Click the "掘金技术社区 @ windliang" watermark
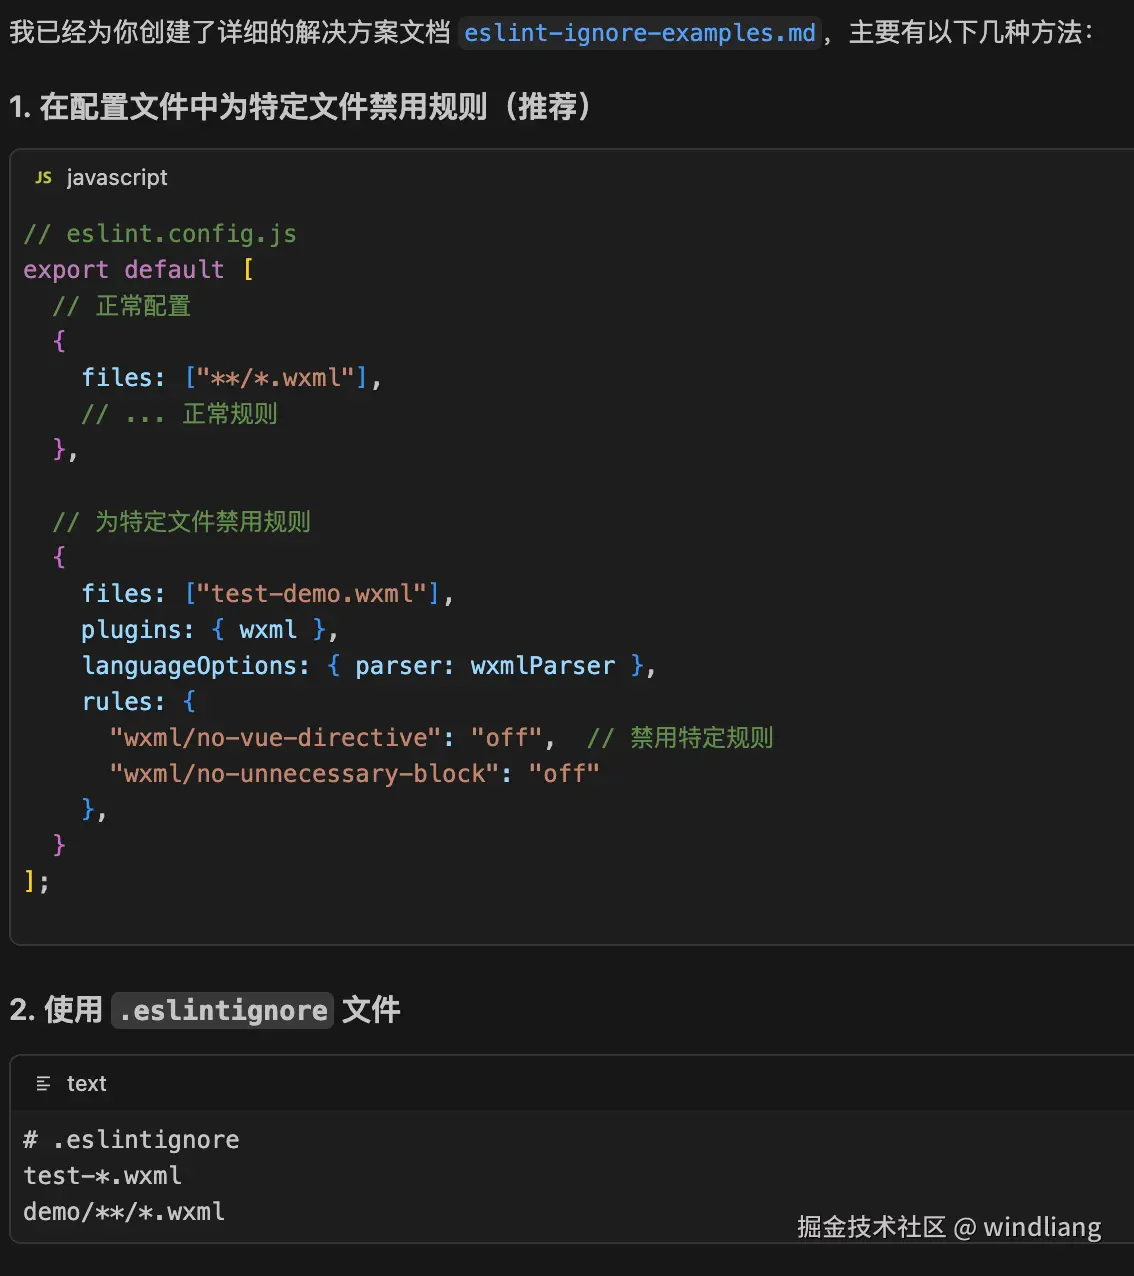This screenshot has height=1276, width=1134. (949, 1227)
